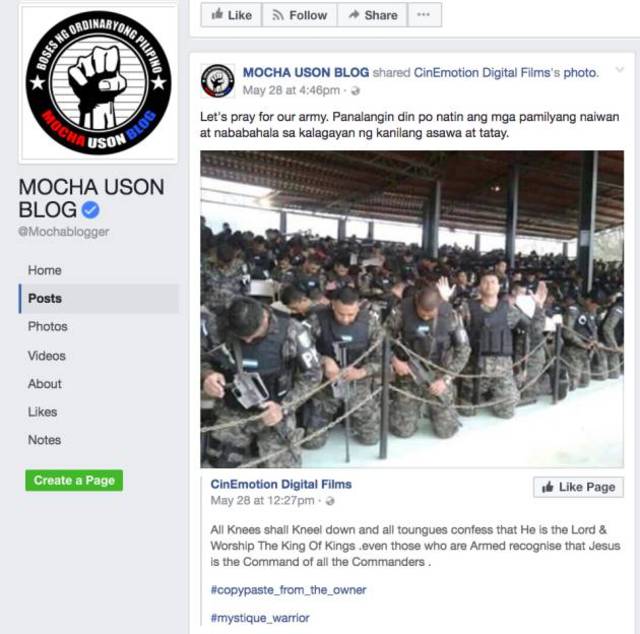Open the Home section
The height and width of the screenshot is (634, 640).
pyautogui.click(x=44, y=270)
